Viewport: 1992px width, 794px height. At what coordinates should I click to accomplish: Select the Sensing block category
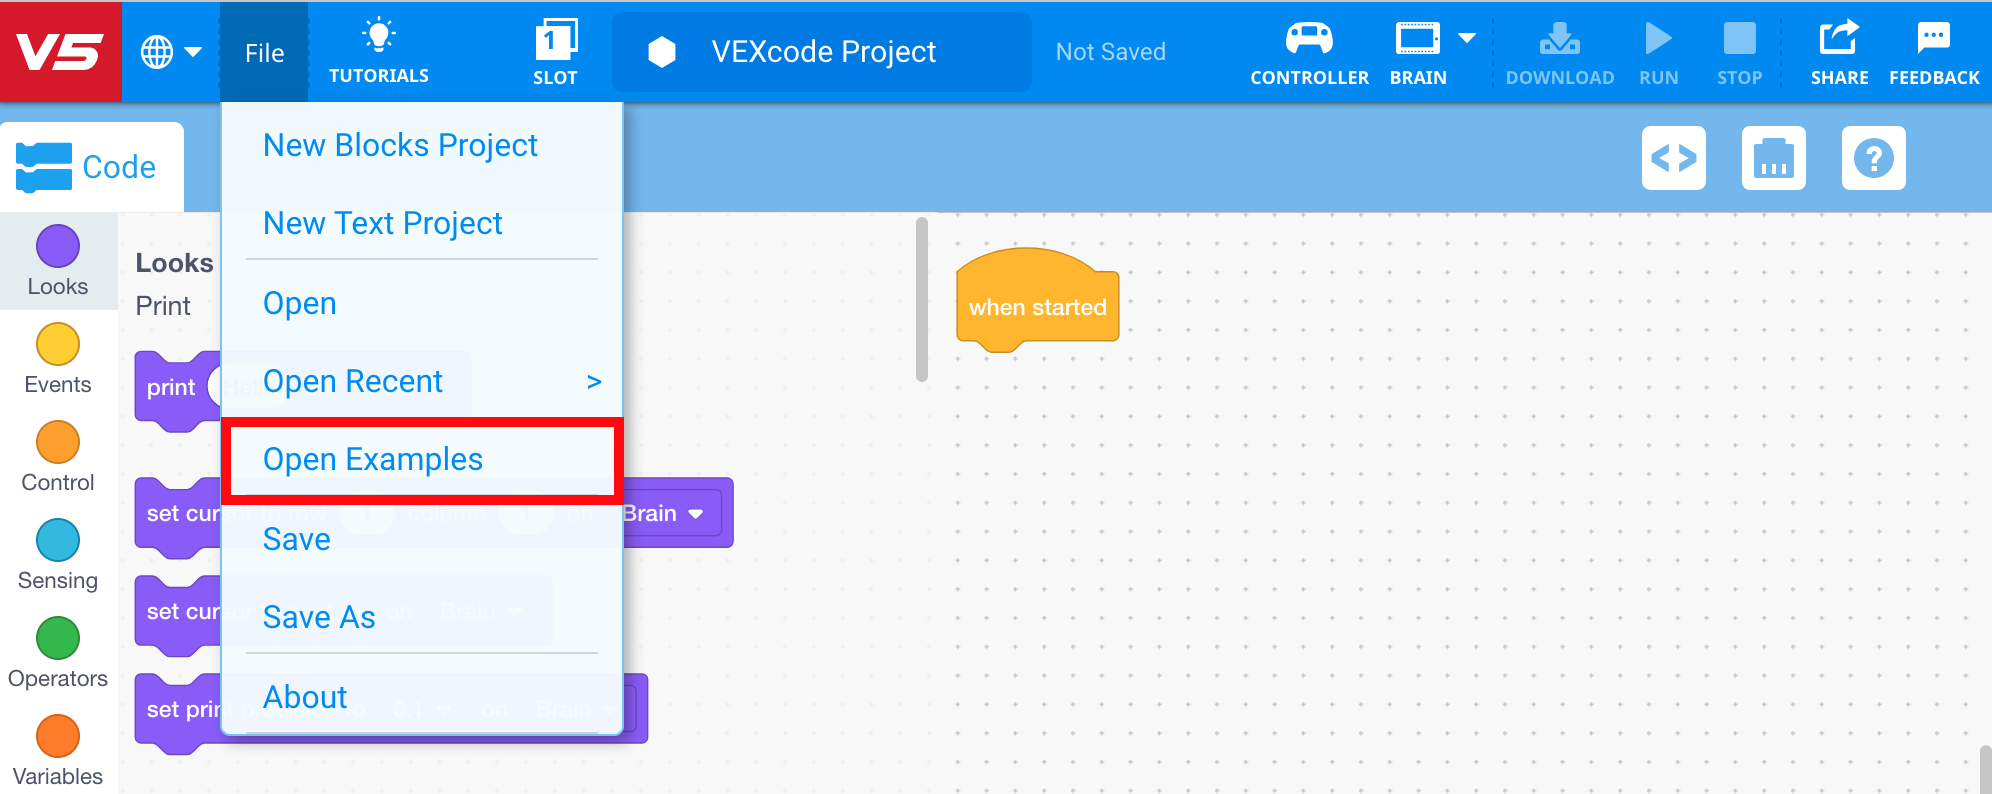point(57,553)
